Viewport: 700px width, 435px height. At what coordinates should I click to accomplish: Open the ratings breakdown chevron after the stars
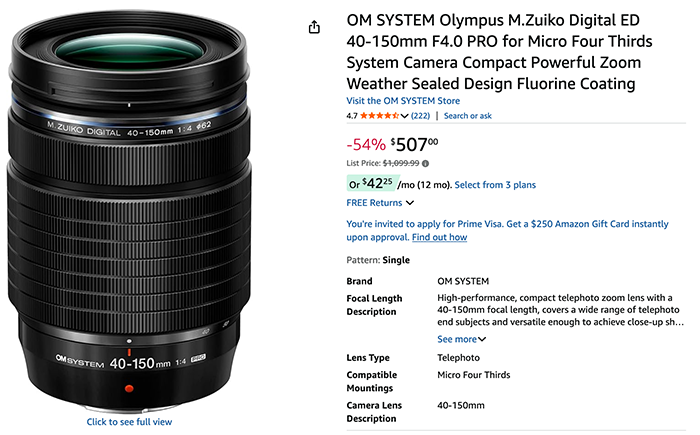(x=404, y=116)
